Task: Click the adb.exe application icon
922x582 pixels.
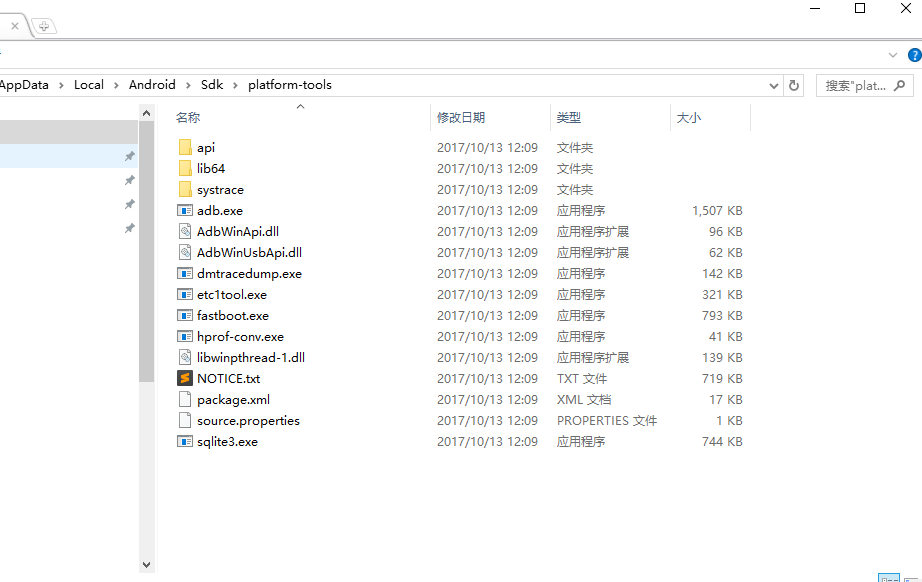Action: 185,210
